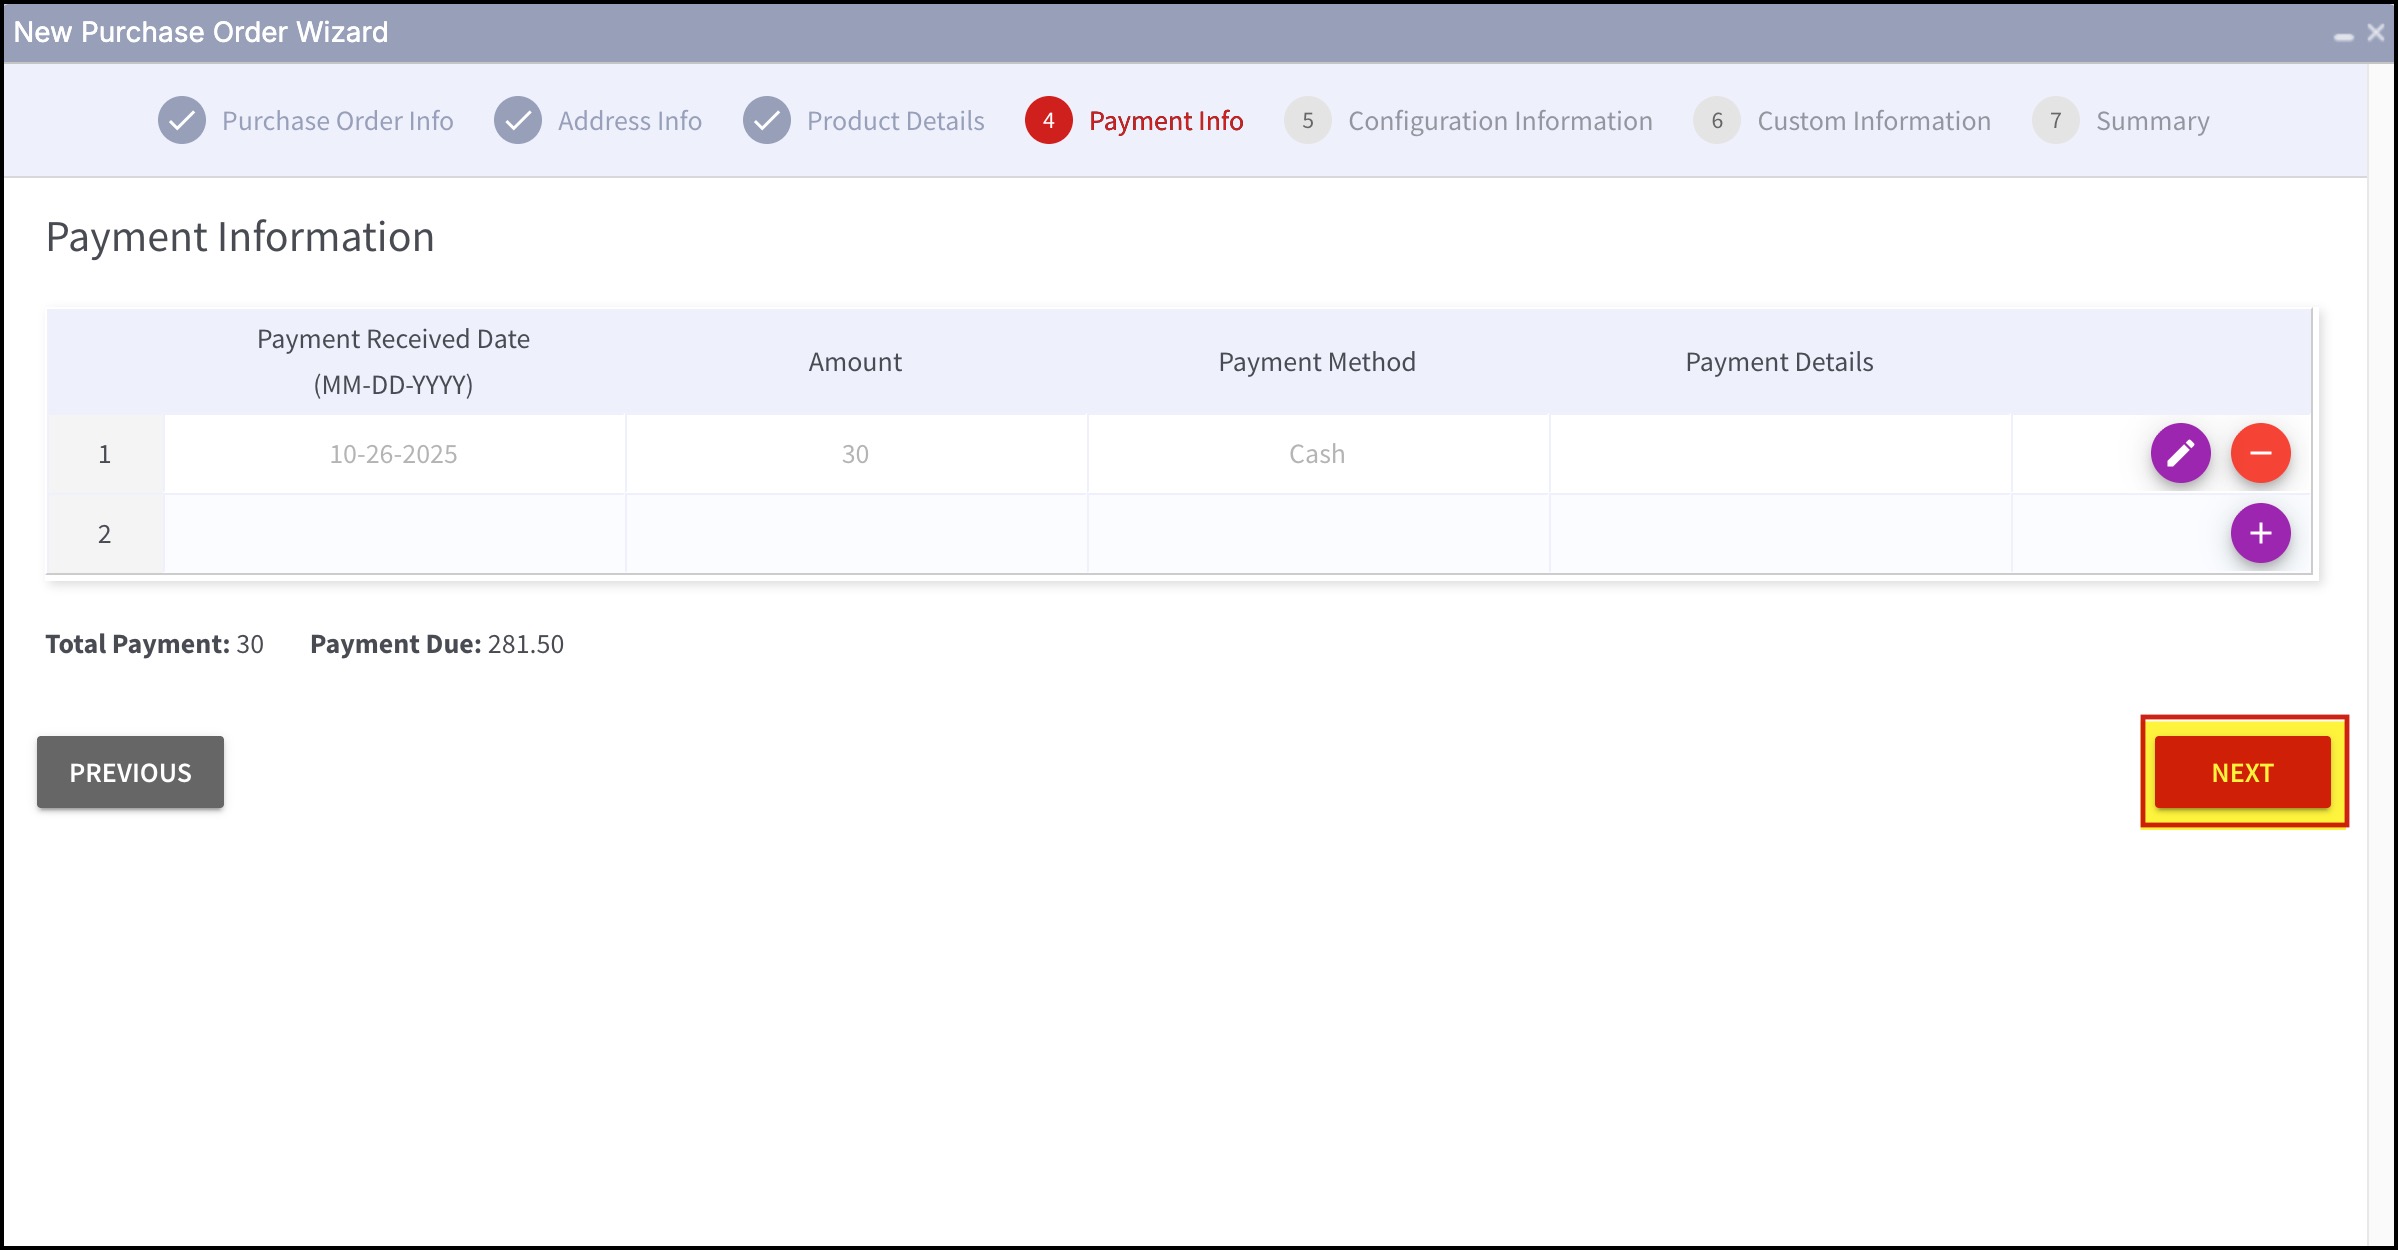Click the empty Amount cell in row 2

[x=856, y=534]
